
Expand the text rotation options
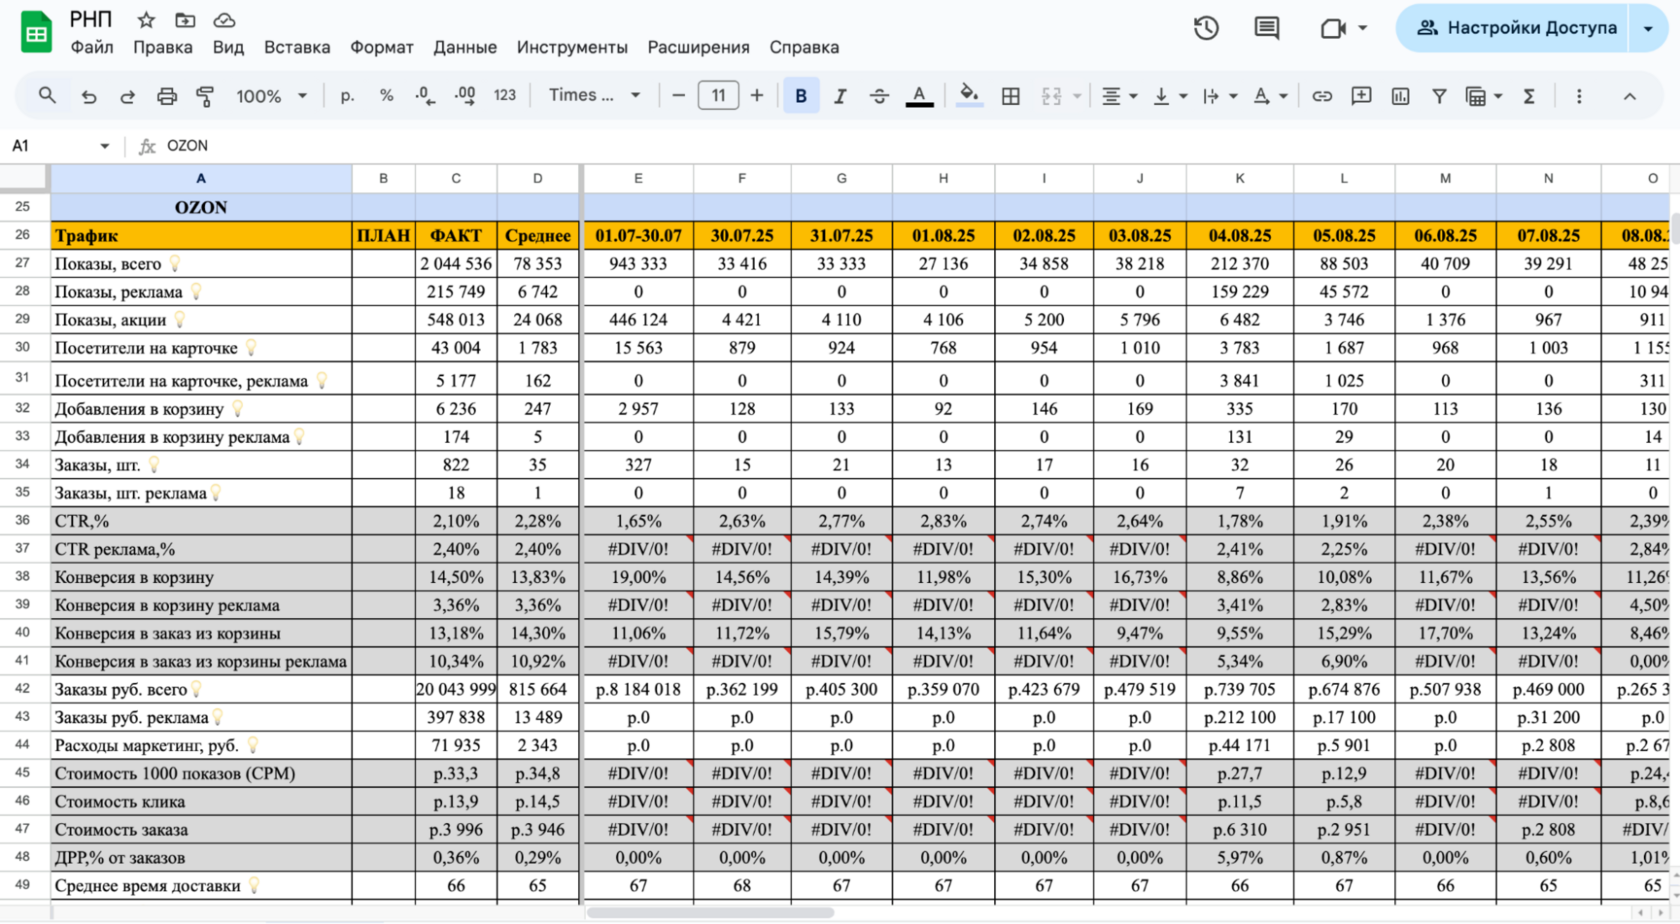(x=1283, y=96)
